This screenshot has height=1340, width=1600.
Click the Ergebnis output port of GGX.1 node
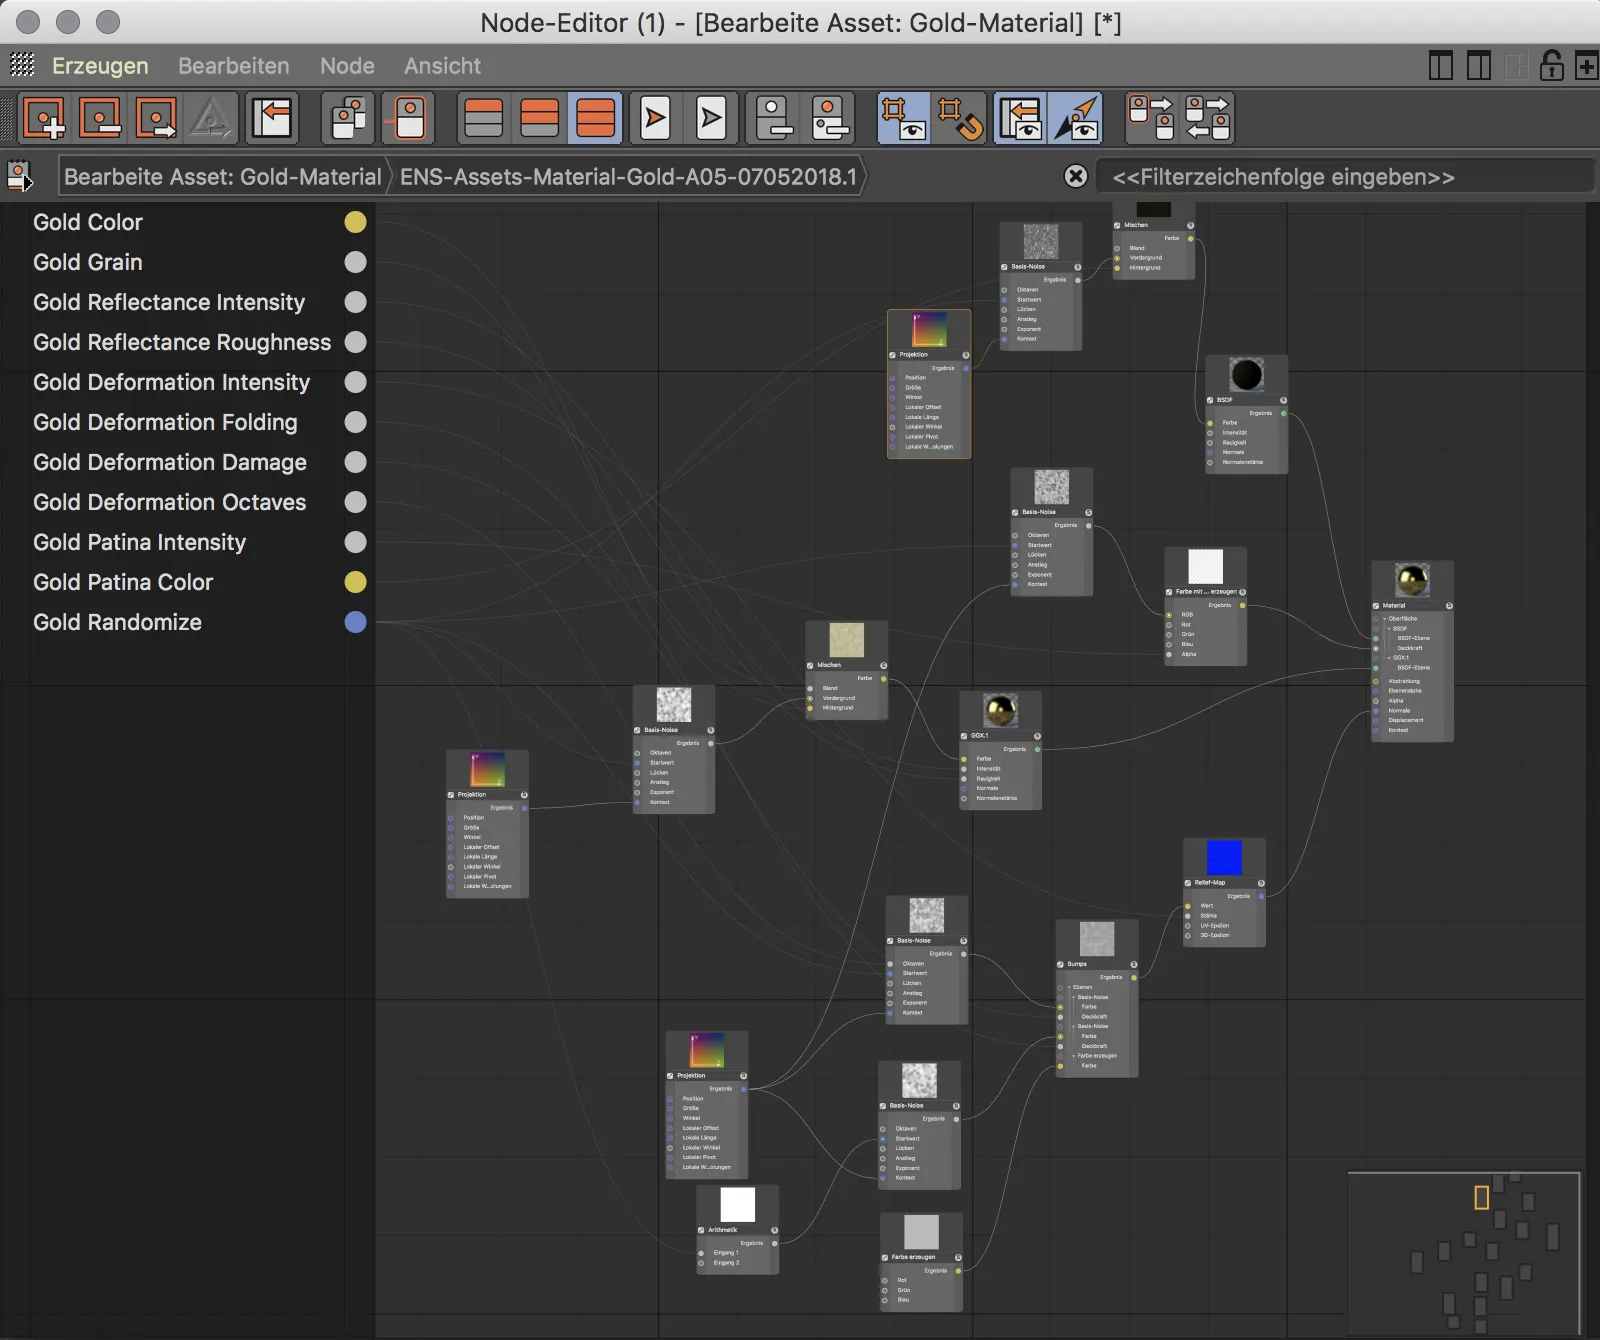click(1037, 749)
